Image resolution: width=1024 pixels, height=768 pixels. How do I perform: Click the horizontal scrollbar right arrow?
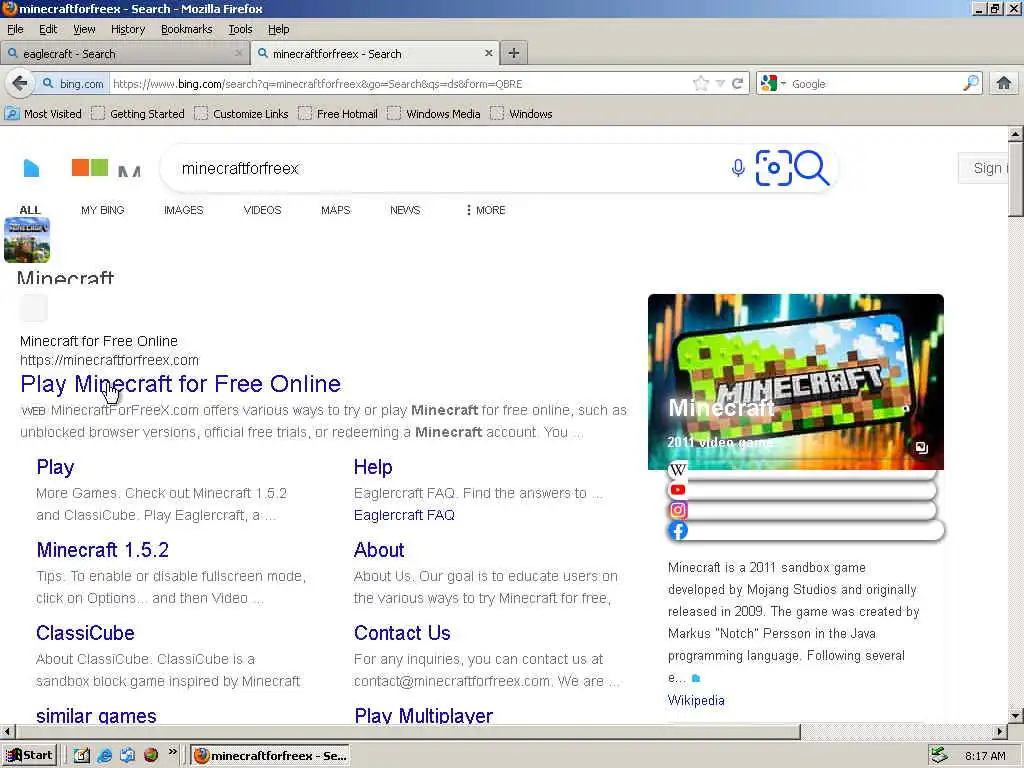(1000, 731)
